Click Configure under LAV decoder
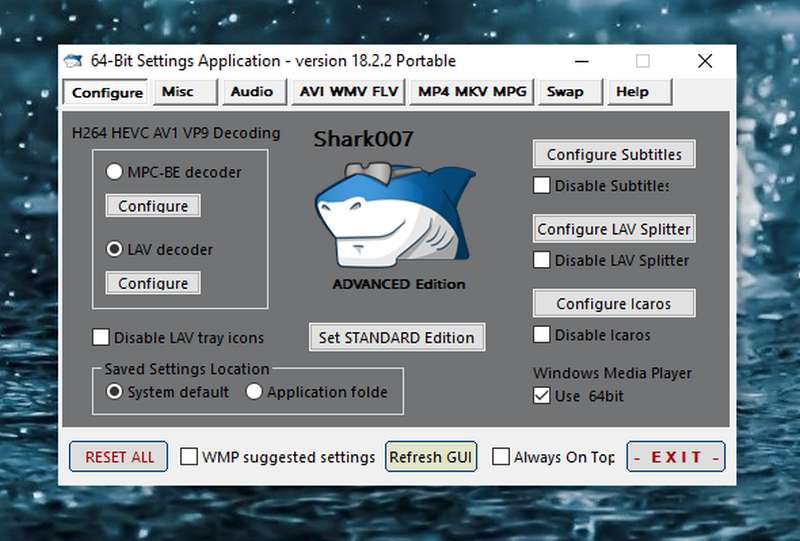The height and width of the screenshot is (541, 800). coord(153,283)
